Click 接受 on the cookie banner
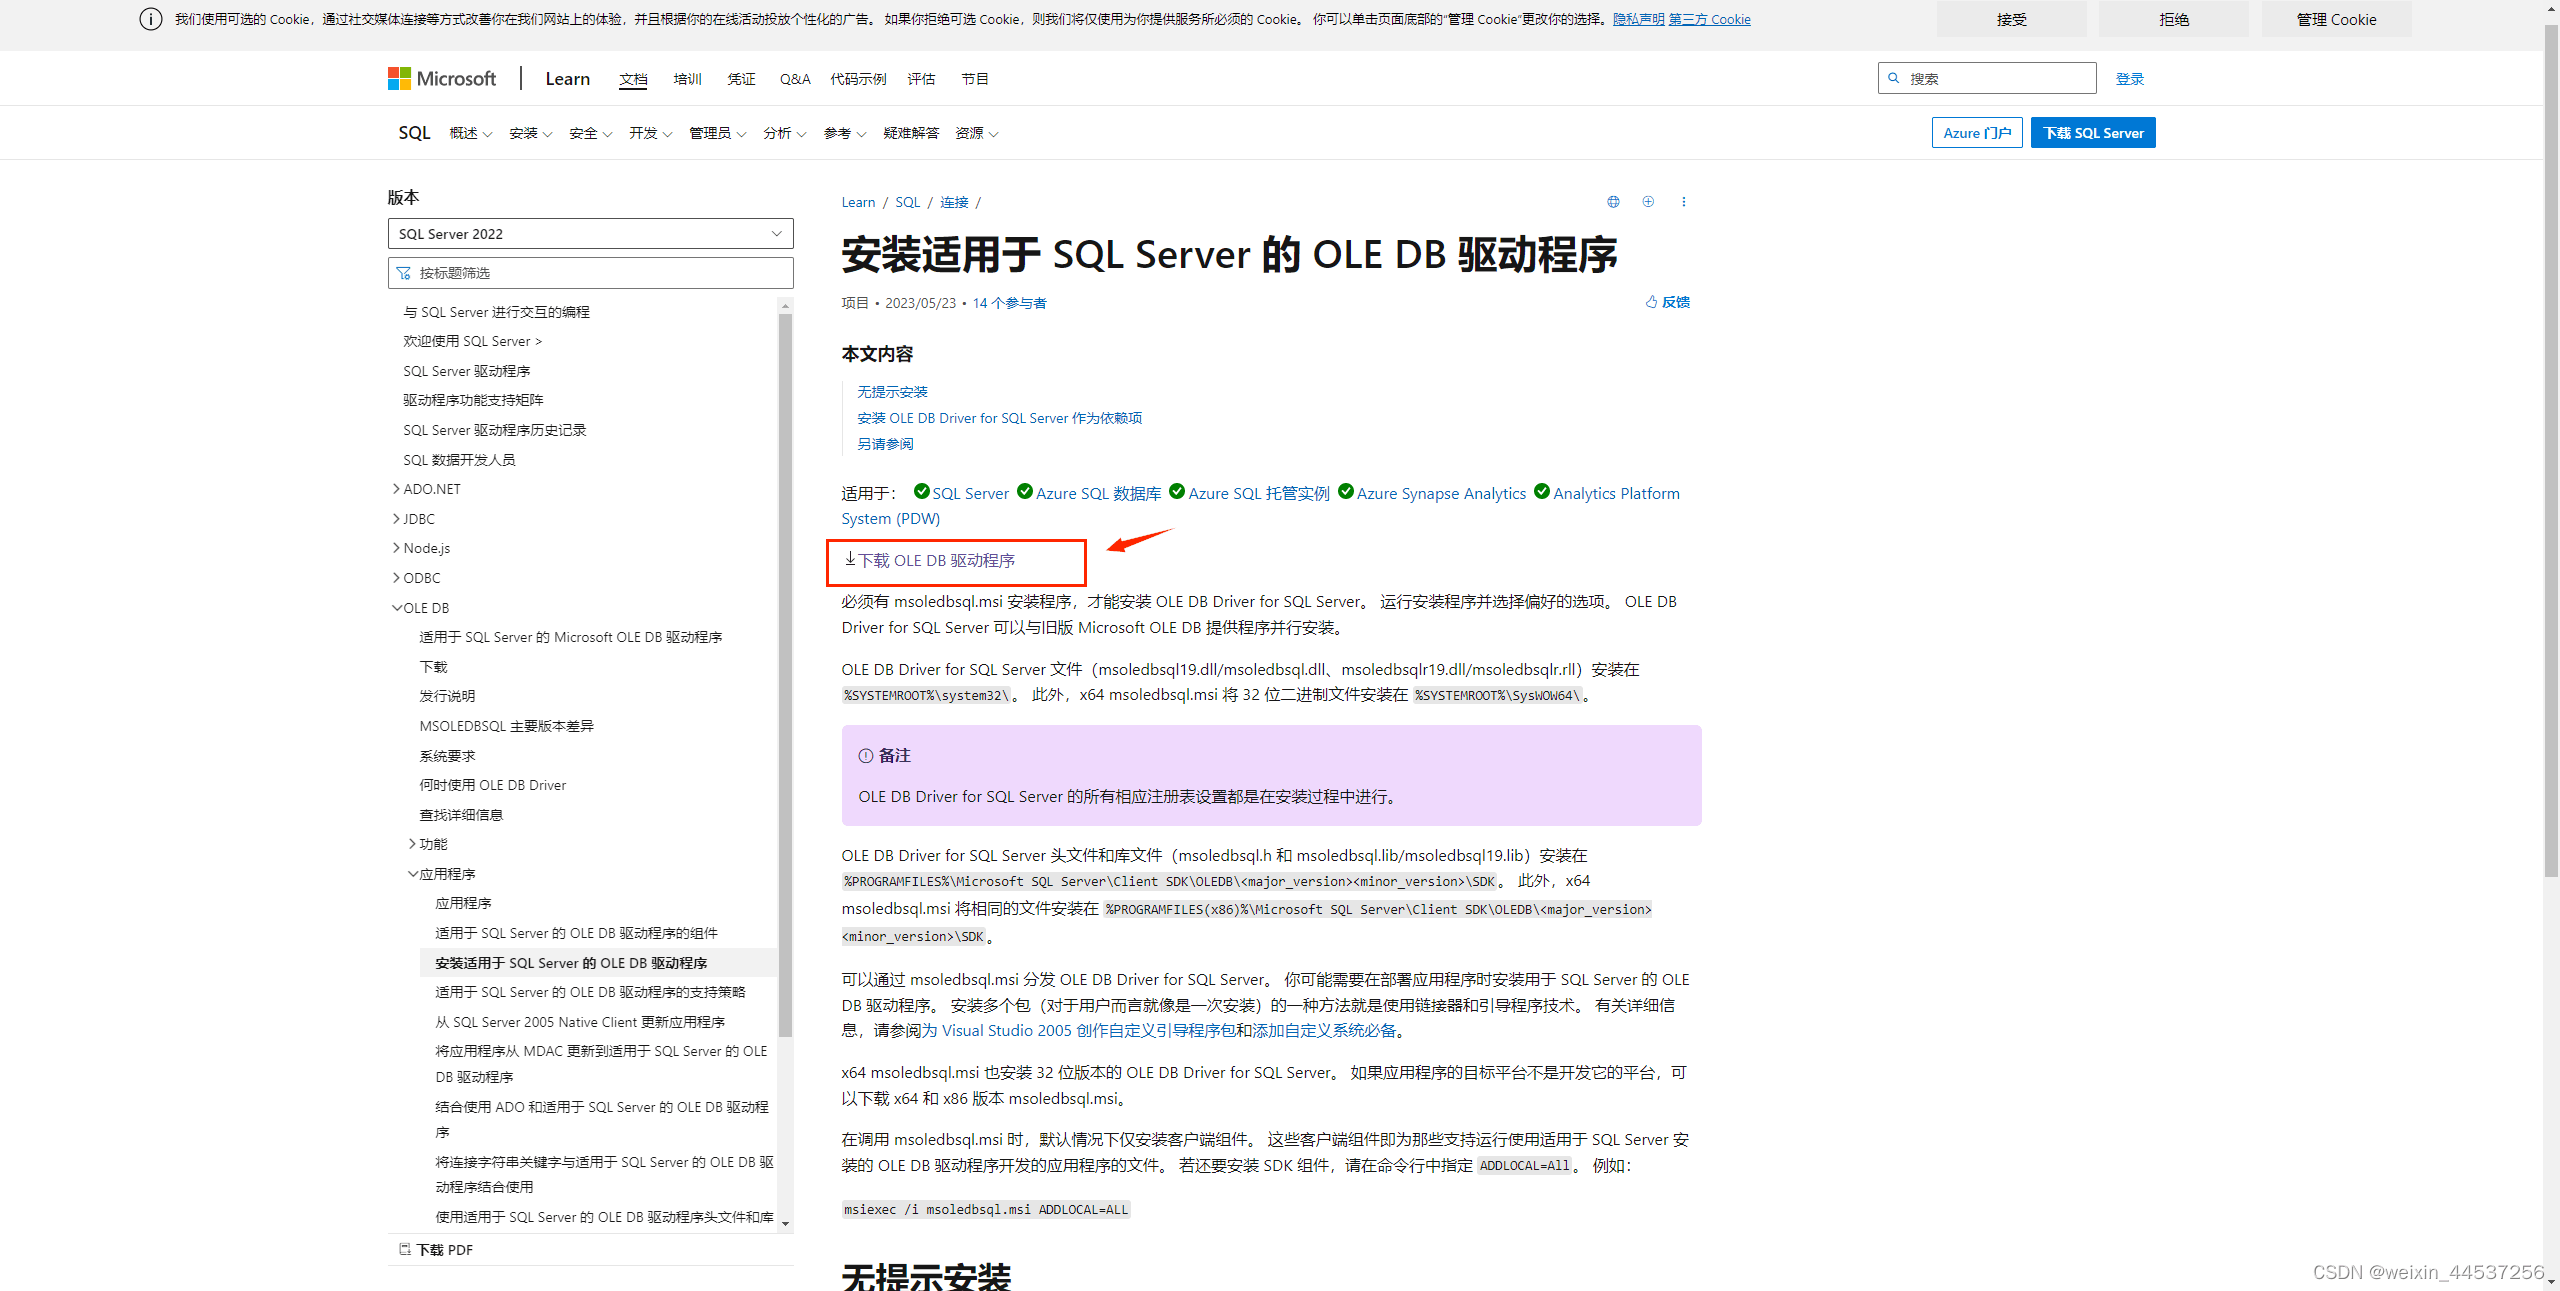Image resolution: width=2560 pixels, height=1291 pixels. point(2011,19)
